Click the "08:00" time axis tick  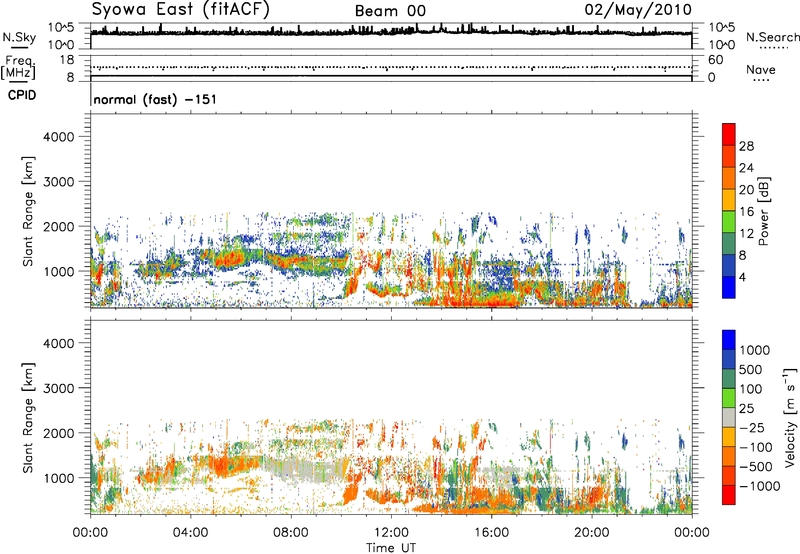291,532
